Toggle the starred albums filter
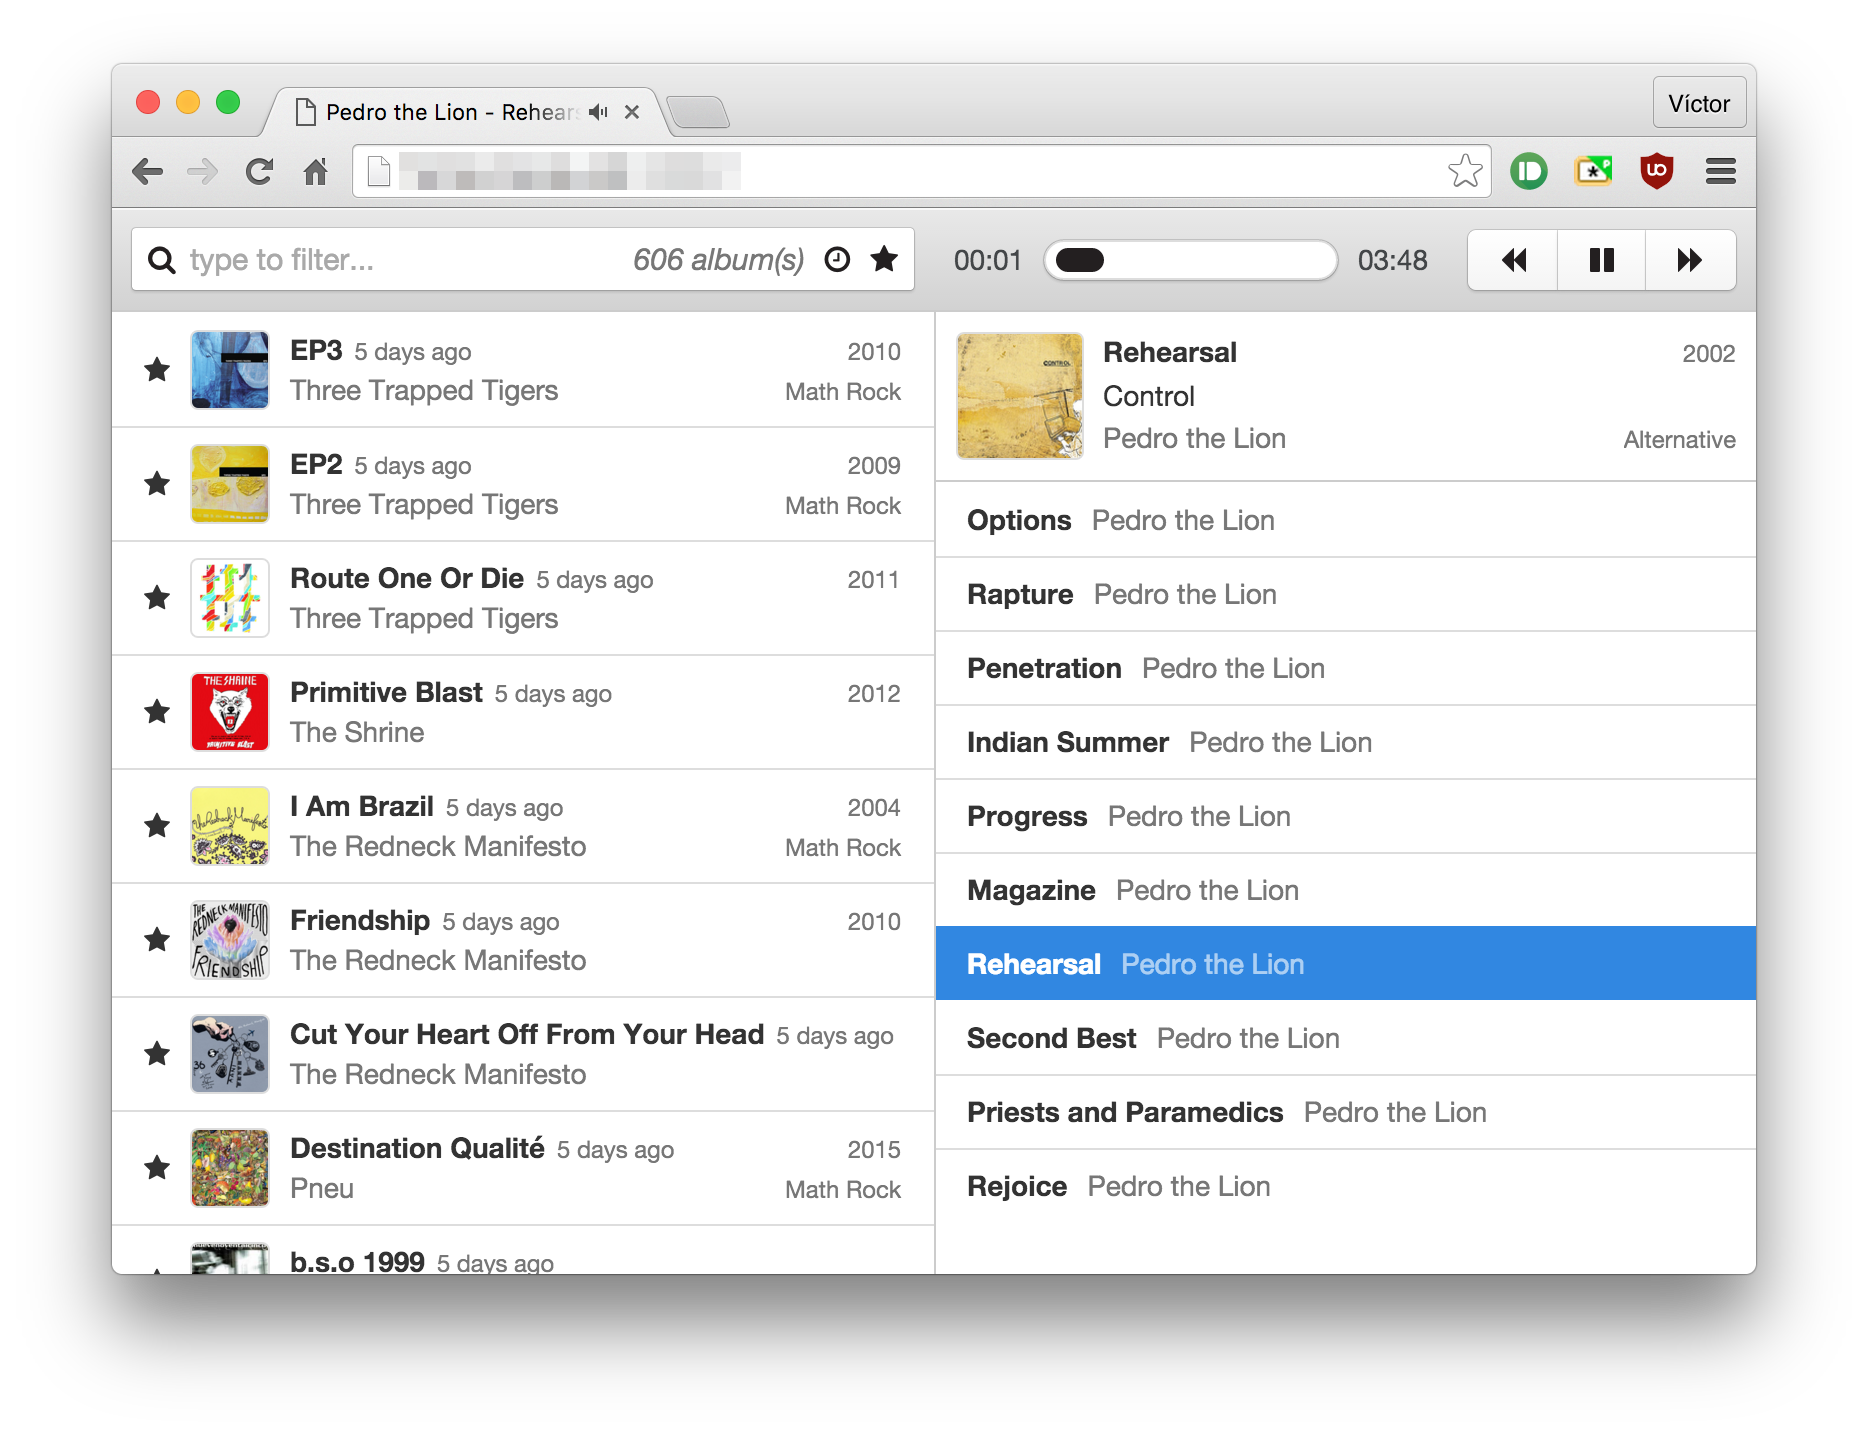The height and width of the screenshot is (1434, 1868). pos(884,260)
